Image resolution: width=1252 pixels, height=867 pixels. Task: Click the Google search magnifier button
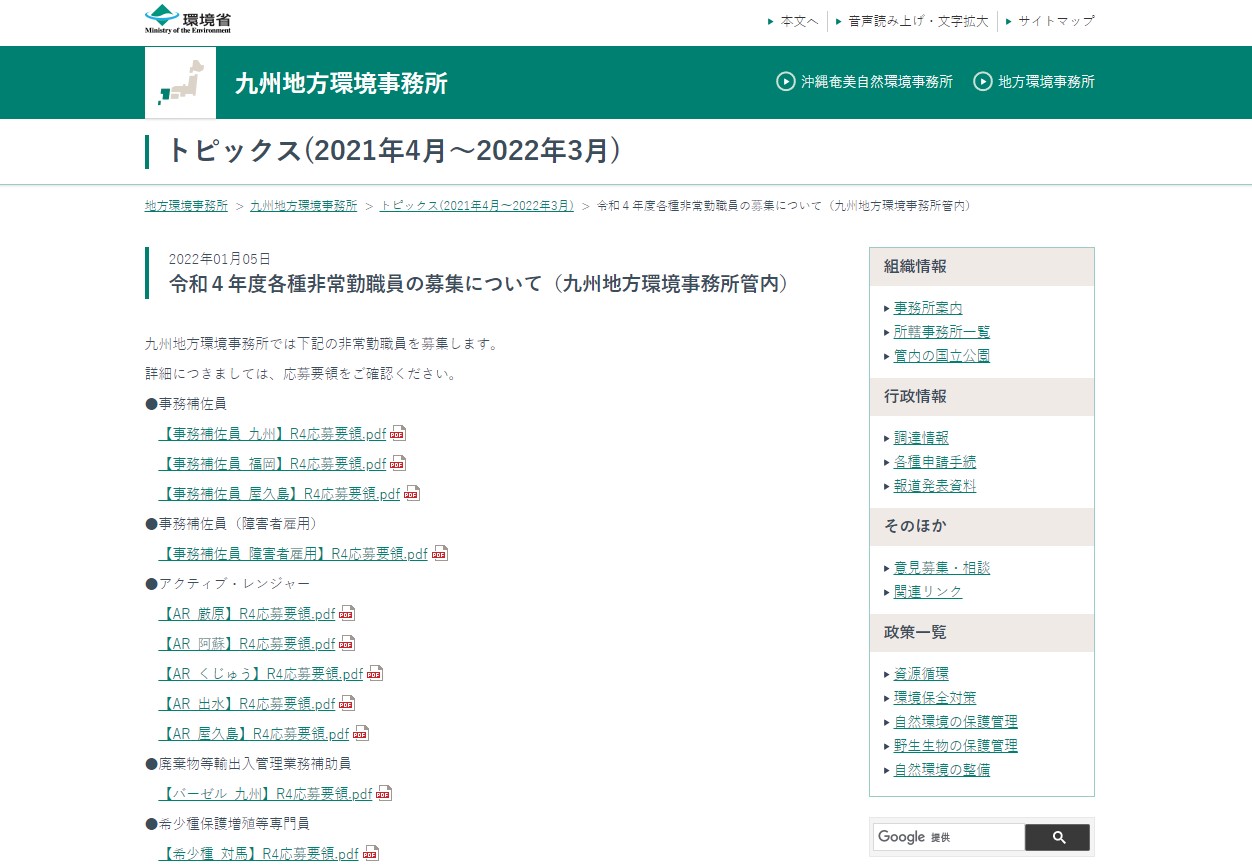click(1057, 837)
